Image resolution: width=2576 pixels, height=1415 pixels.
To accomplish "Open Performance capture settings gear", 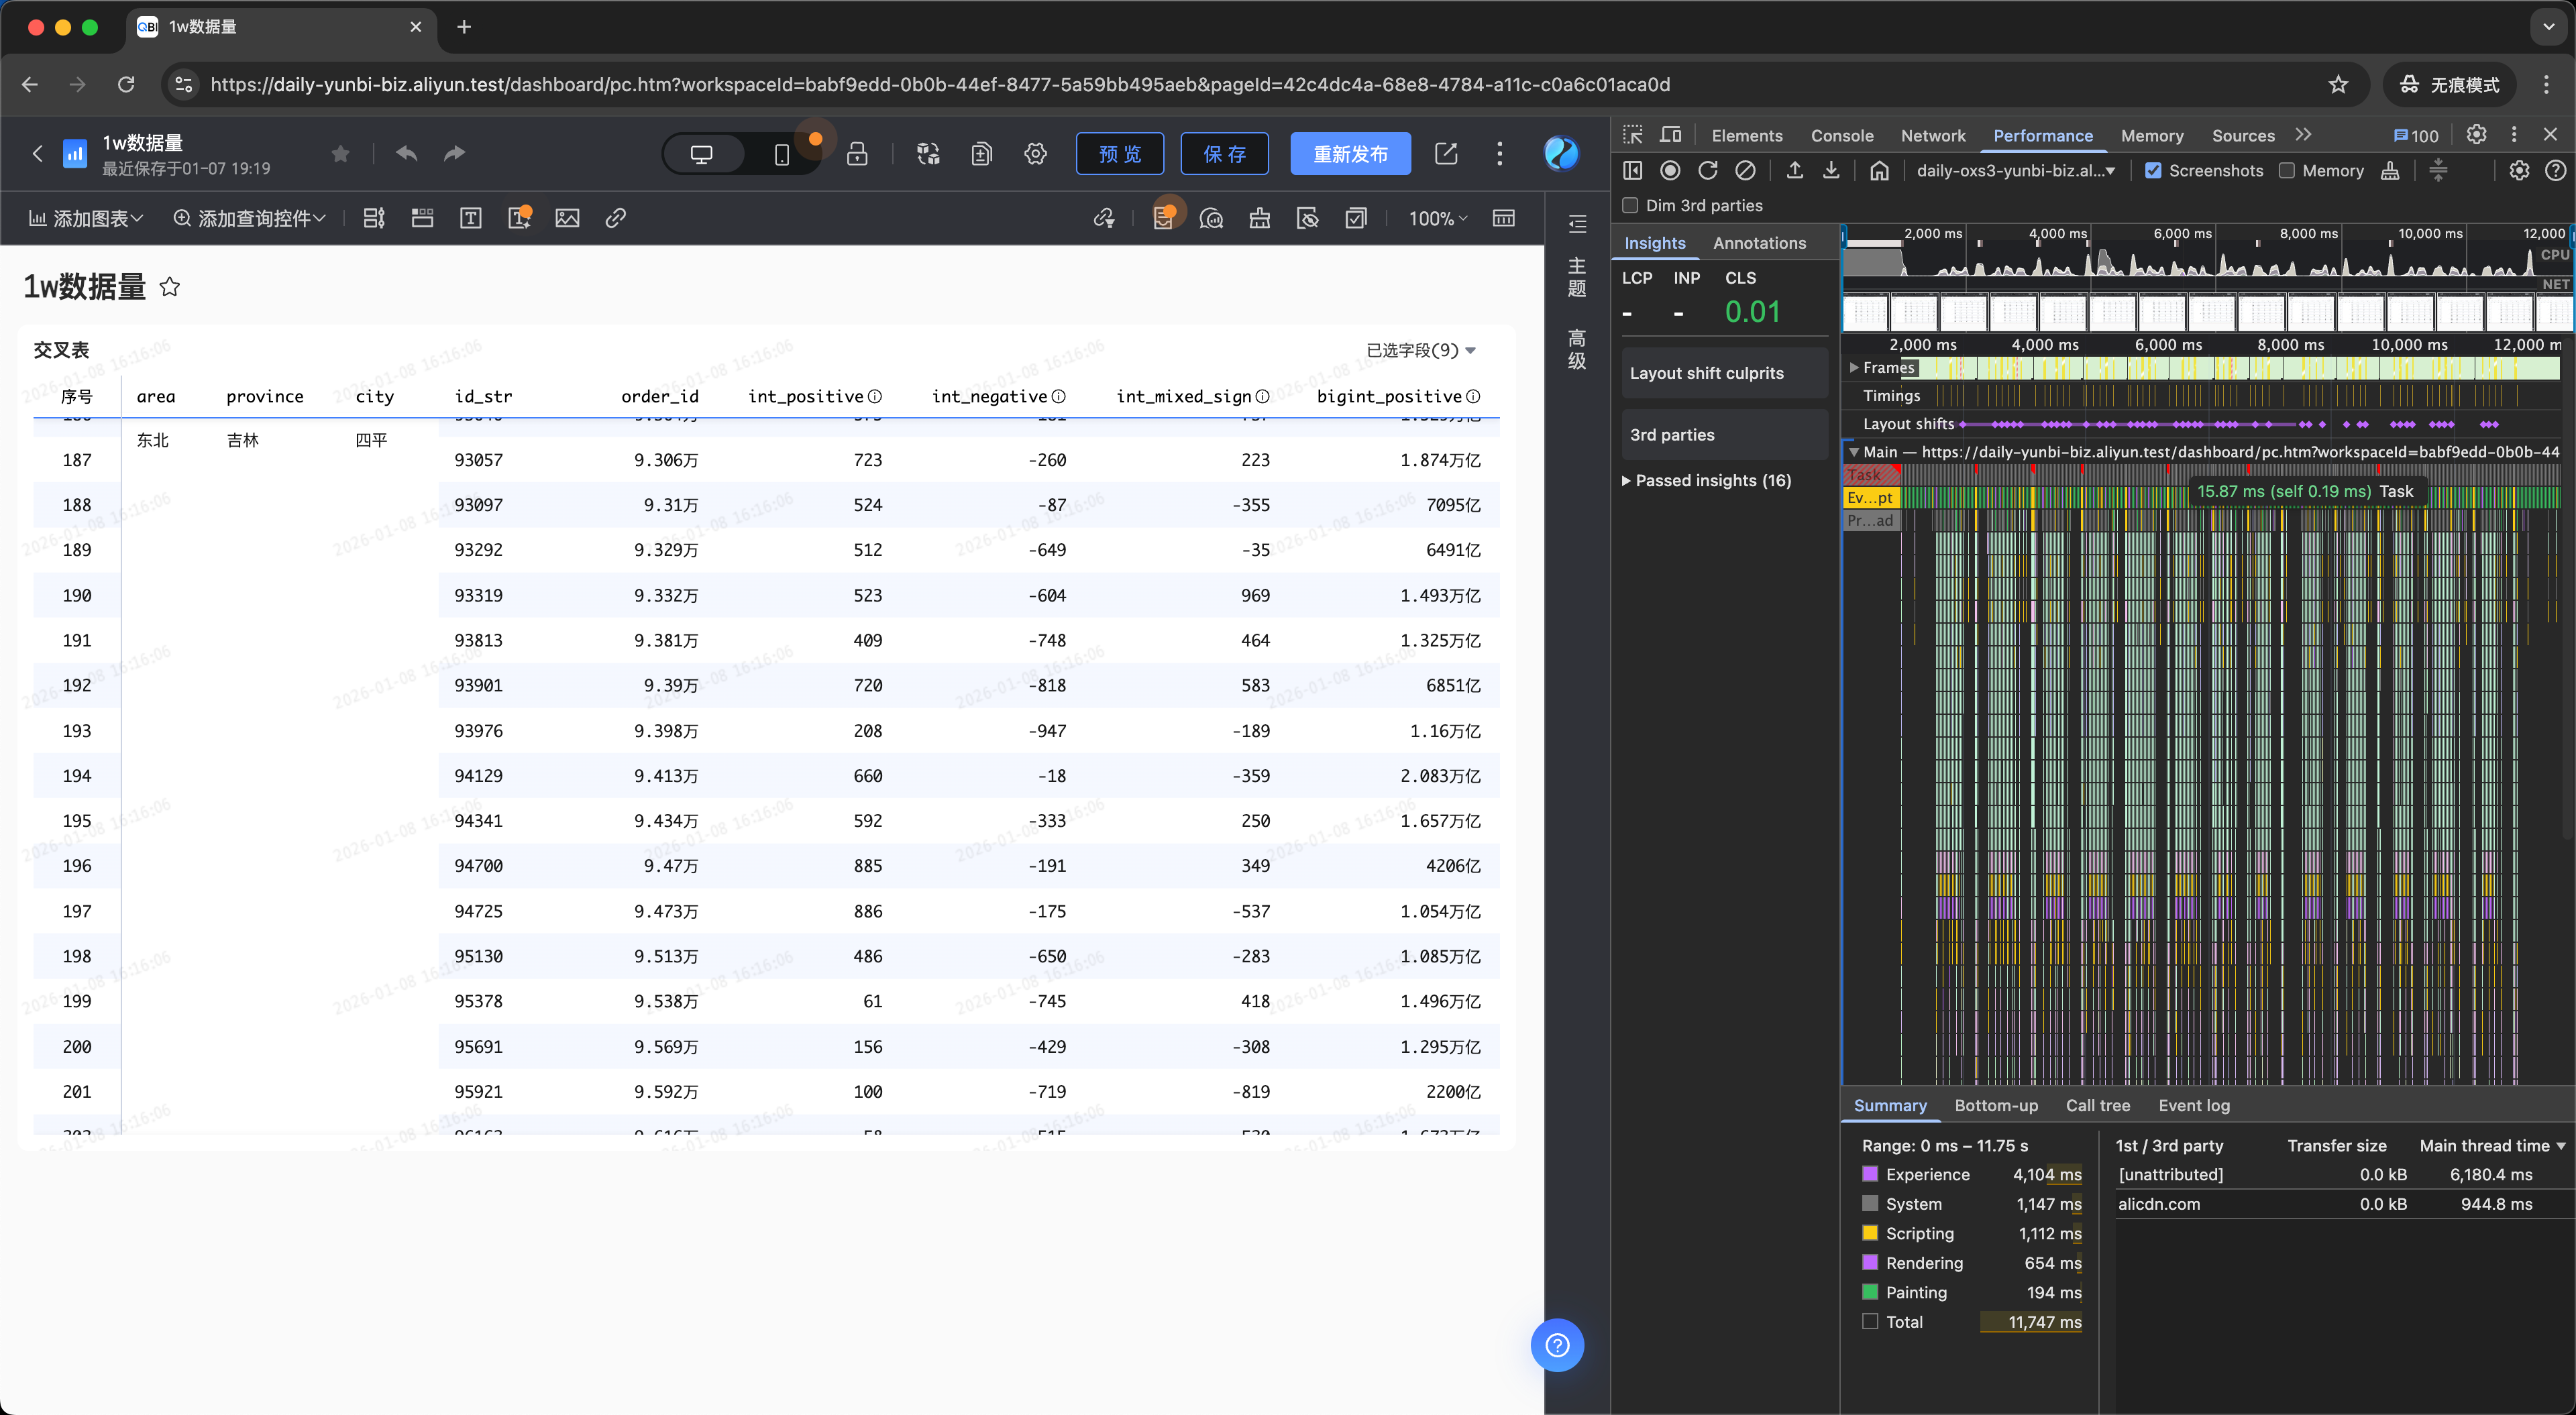I will 2519,171.
